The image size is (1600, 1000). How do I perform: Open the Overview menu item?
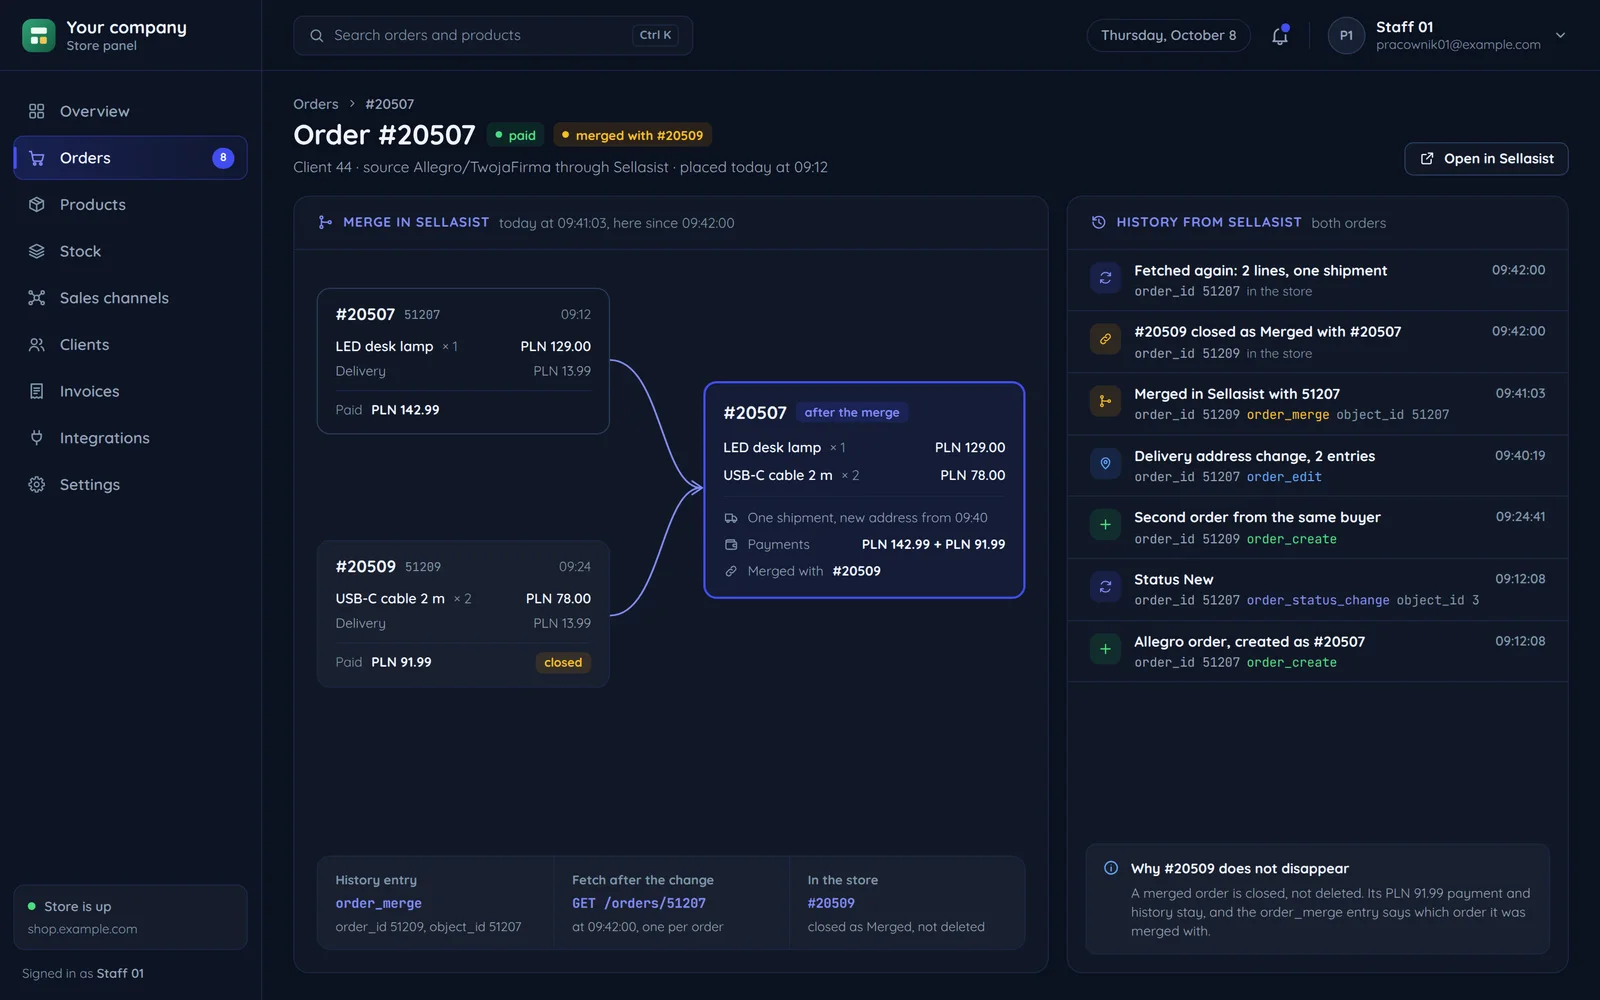pyautogui.click(x=130, y=111)
